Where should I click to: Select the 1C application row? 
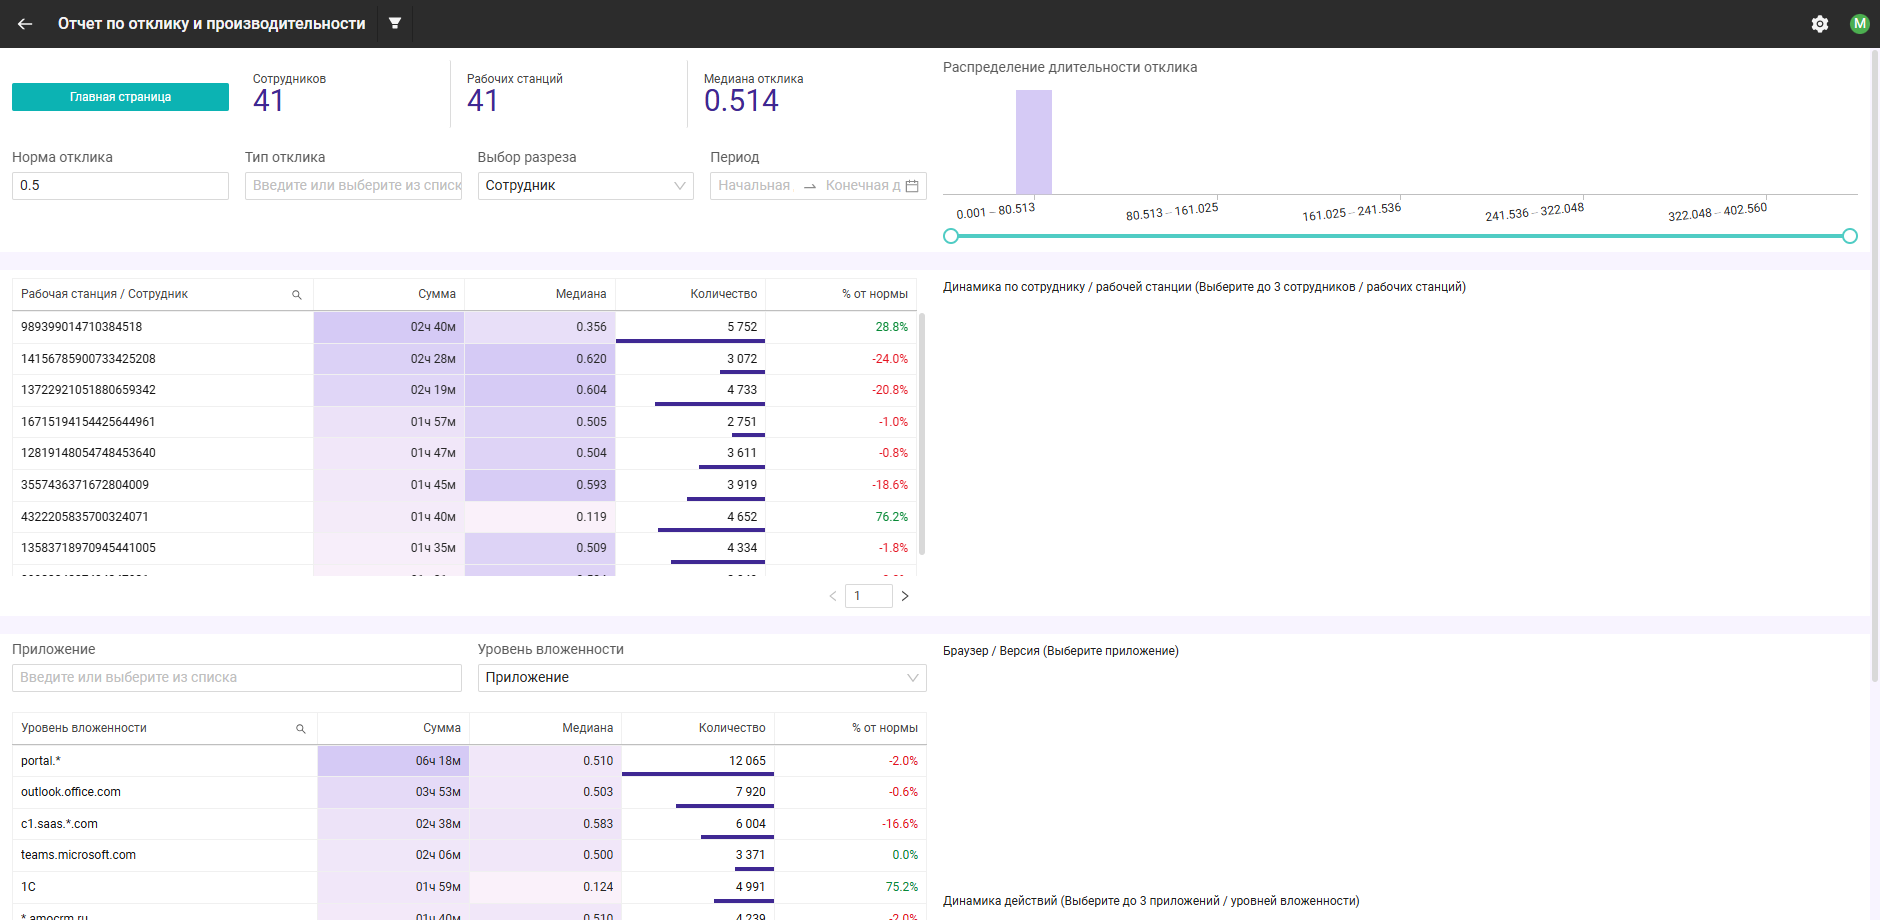tap(469, 887)
